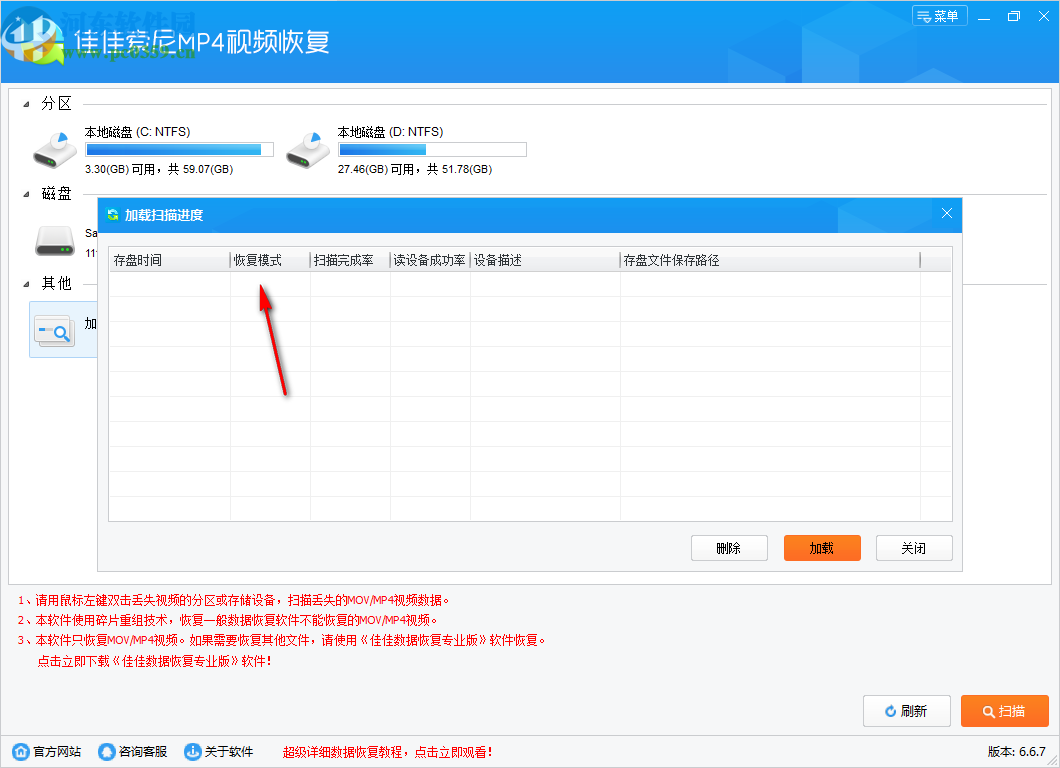Viewport: 1060px width, 768px height.
Task: Open the 菜单 menu button
Action: click(939, 16)
